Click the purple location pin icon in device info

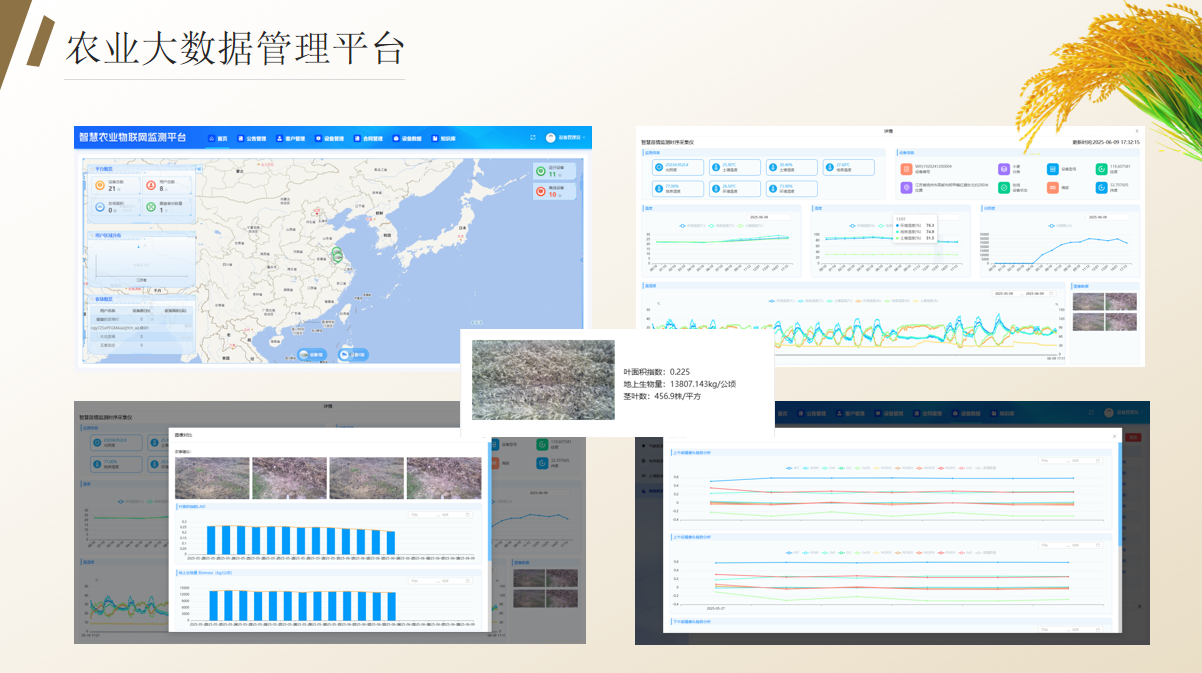(907, 186)
